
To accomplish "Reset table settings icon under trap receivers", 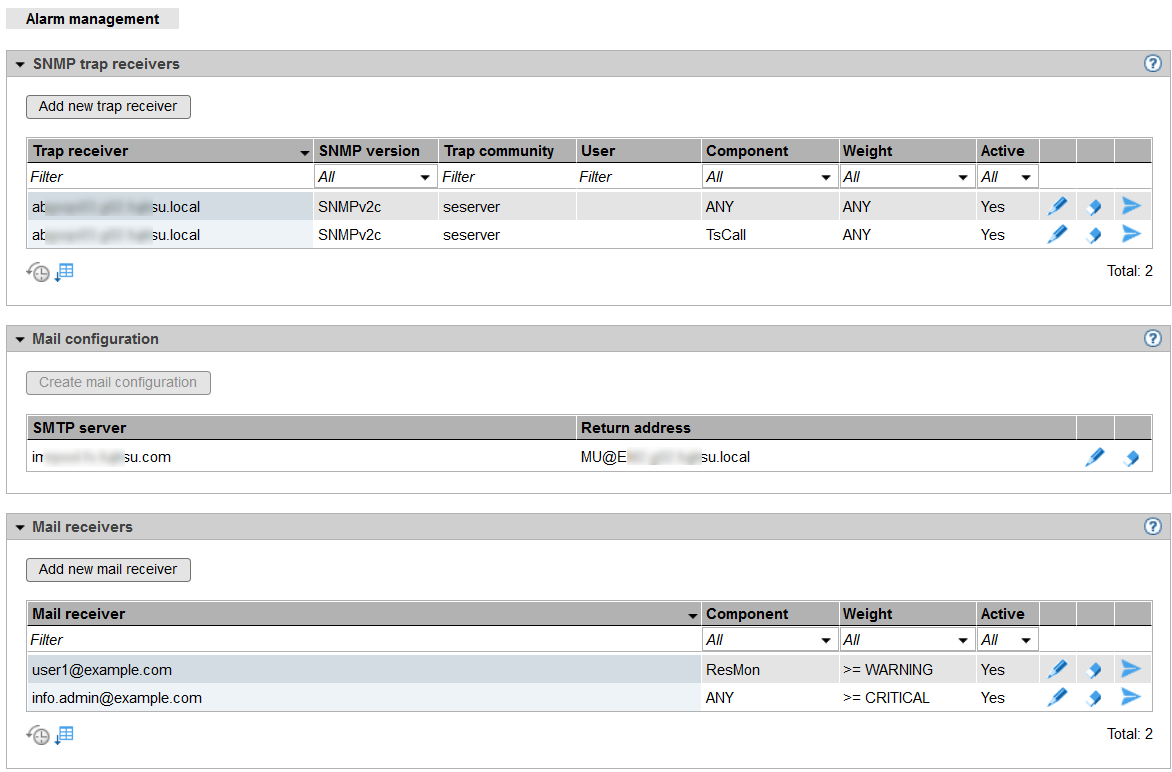I will pyautogui.click(x=38, y=272).
